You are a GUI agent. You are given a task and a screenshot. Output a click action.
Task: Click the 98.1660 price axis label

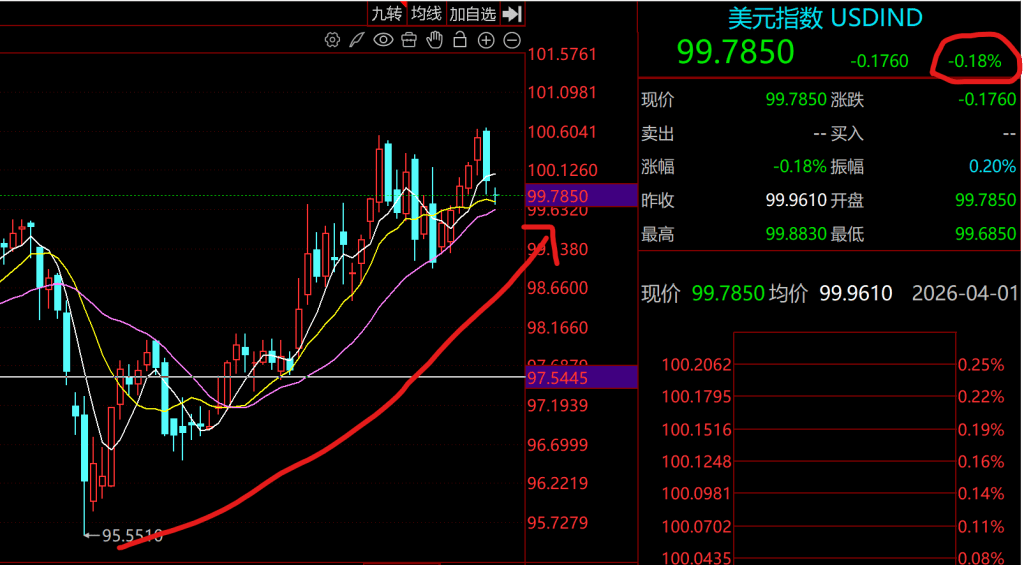coord(558,327)
